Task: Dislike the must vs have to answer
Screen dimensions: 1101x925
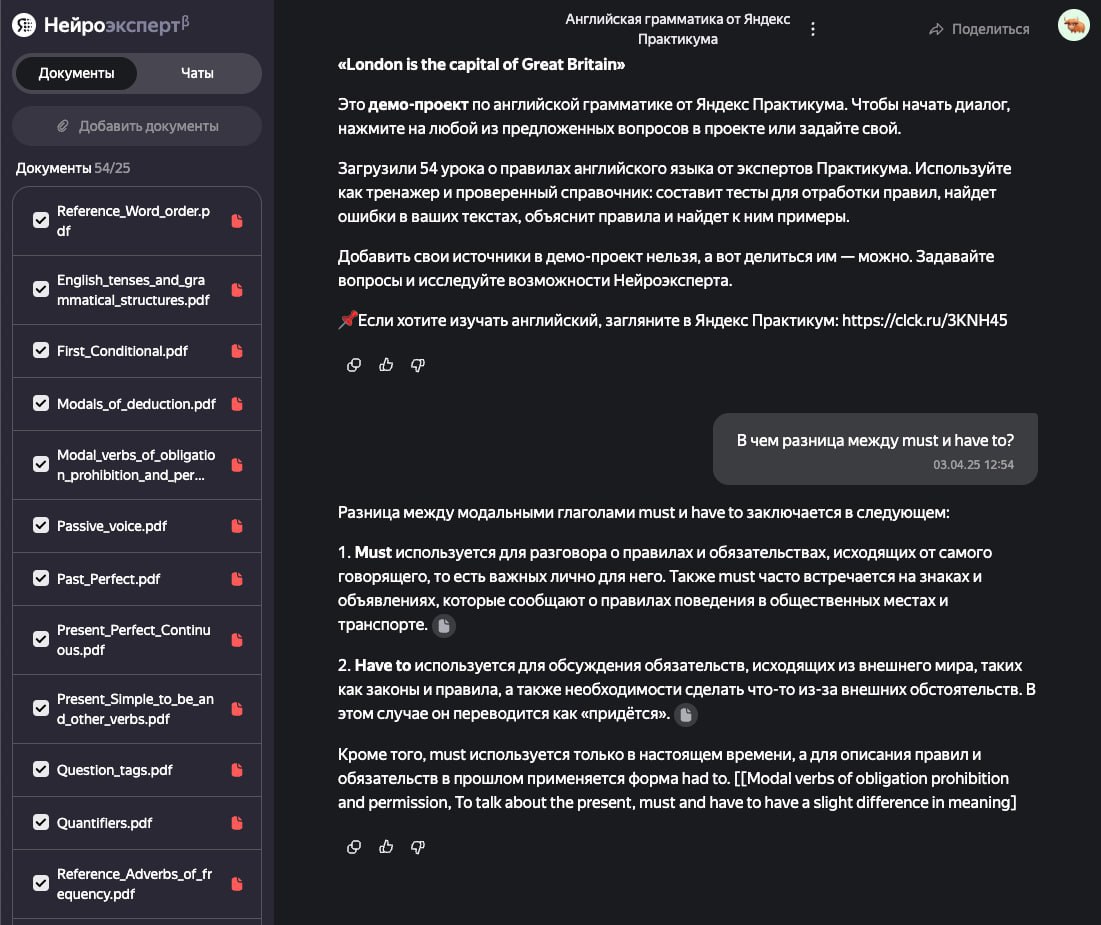Action: [418, 847]
